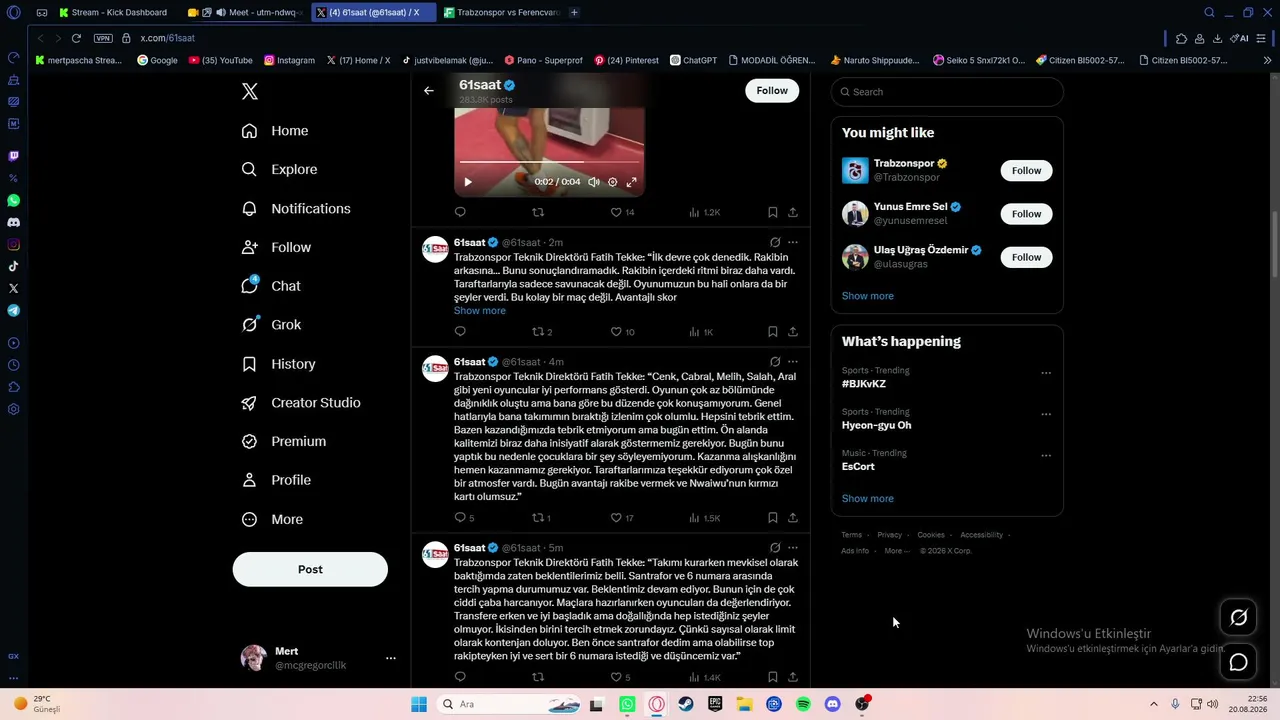Viewport: 1280px width, 720px height.
Task: Open options for #BJKvKZ trend
Action: pos(1046,373)
